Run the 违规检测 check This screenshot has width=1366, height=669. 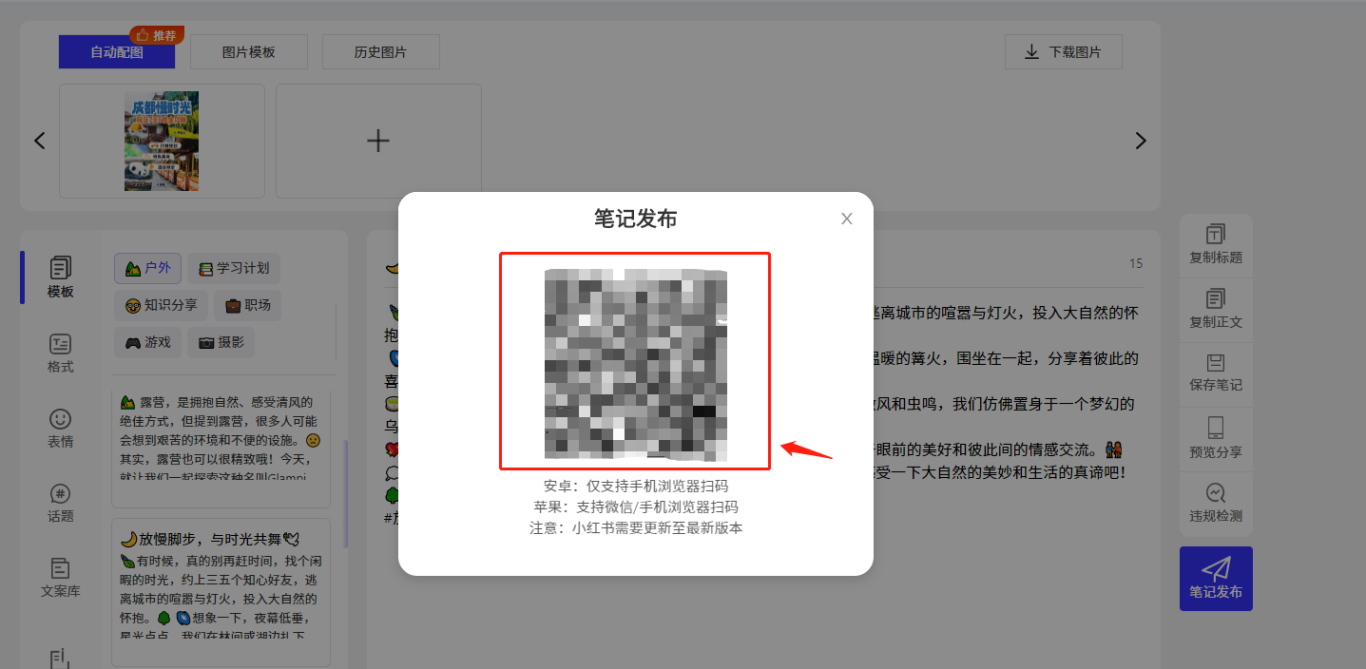click(1215, 503)
